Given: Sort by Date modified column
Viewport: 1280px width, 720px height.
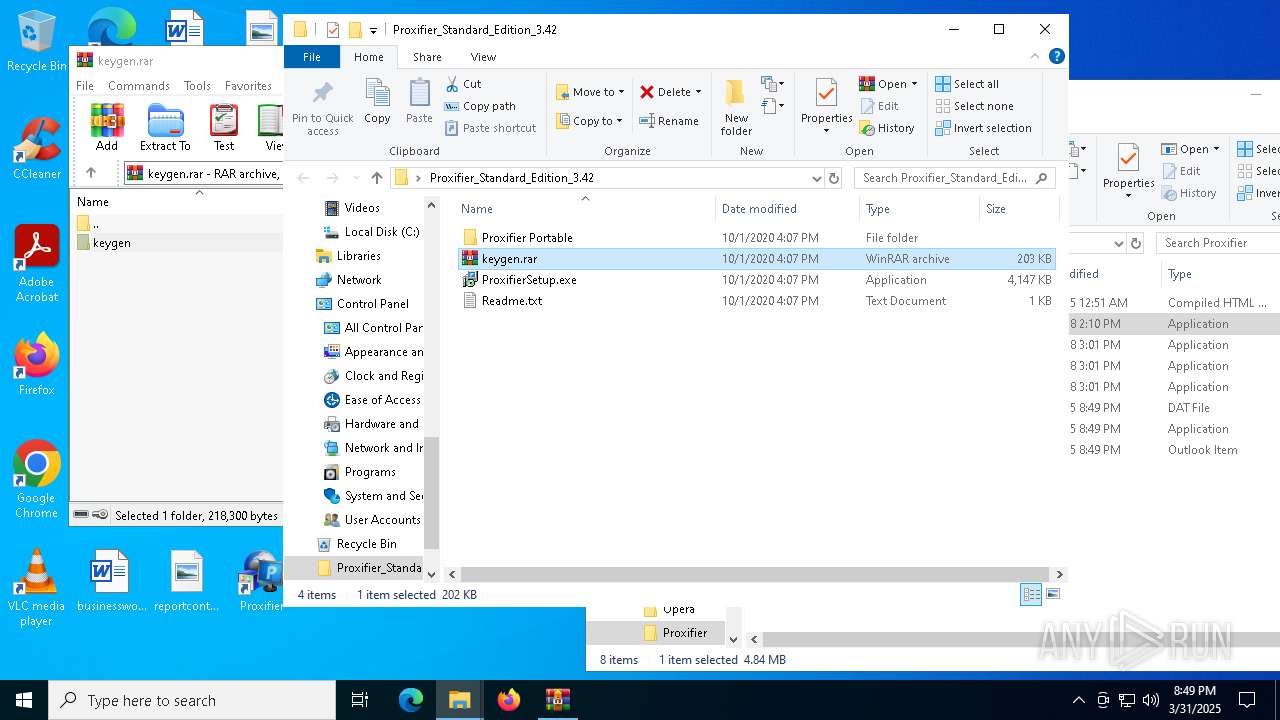Looking at the screenshot, I should 788,209.
